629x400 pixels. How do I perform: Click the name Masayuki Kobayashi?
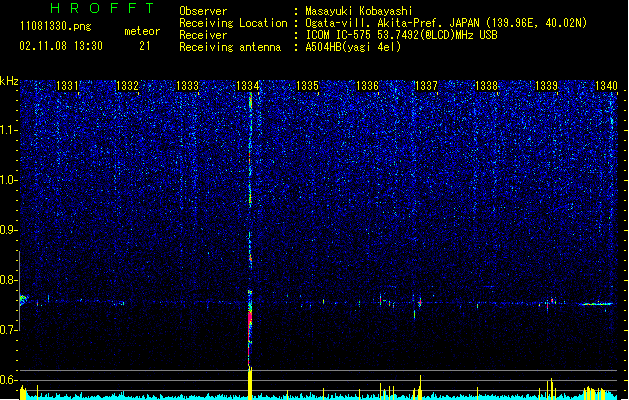359,11
